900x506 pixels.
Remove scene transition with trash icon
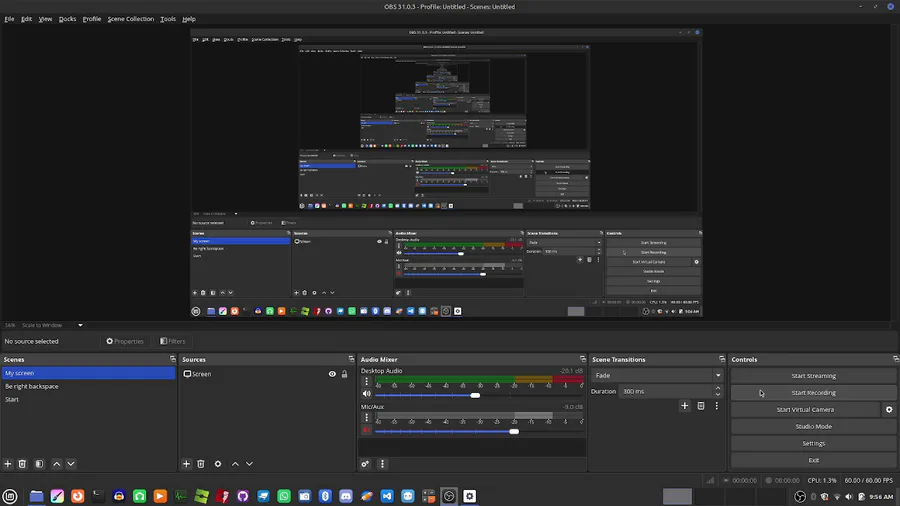pyautogui.click(x=701, y=406)
